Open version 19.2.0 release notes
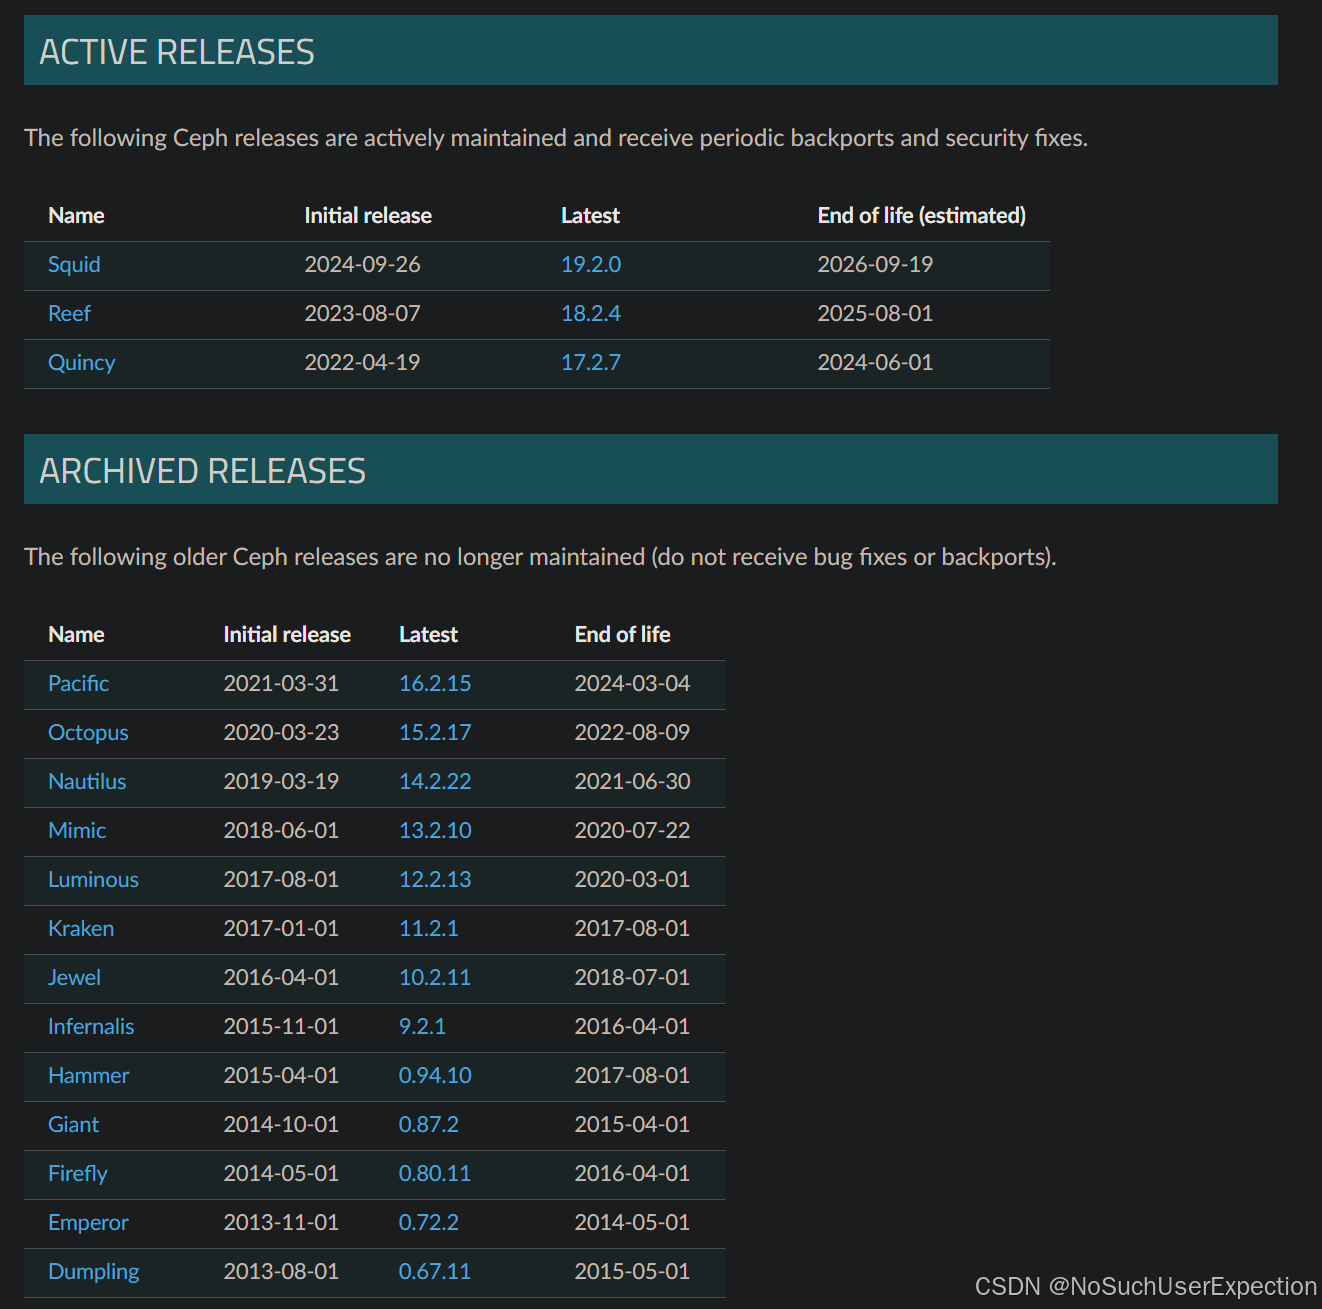 pos(591,265)
